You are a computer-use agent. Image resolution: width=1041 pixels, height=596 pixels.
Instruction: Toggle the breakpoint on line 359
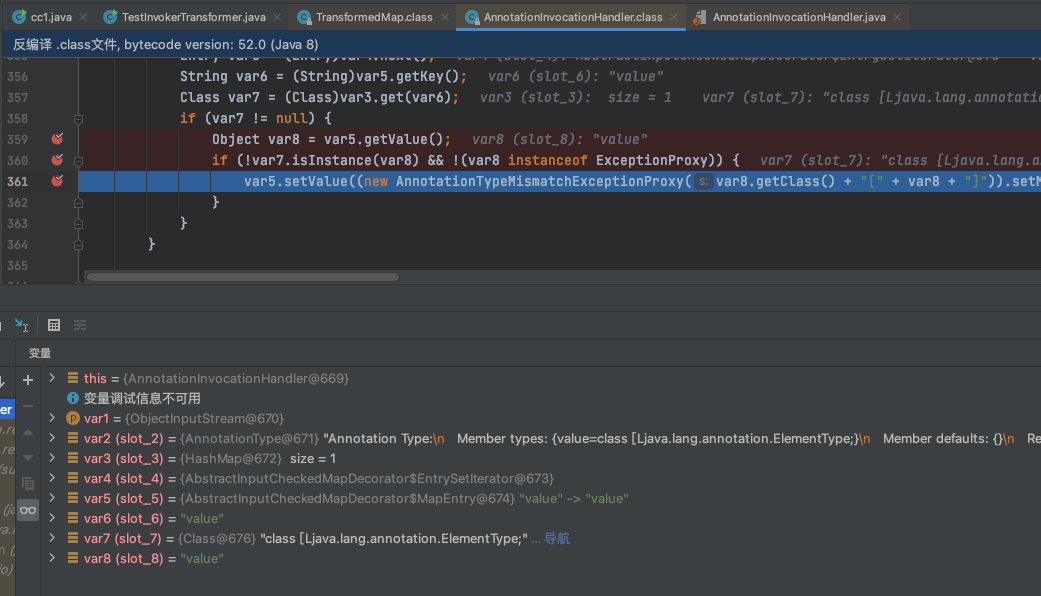[58, 139]
